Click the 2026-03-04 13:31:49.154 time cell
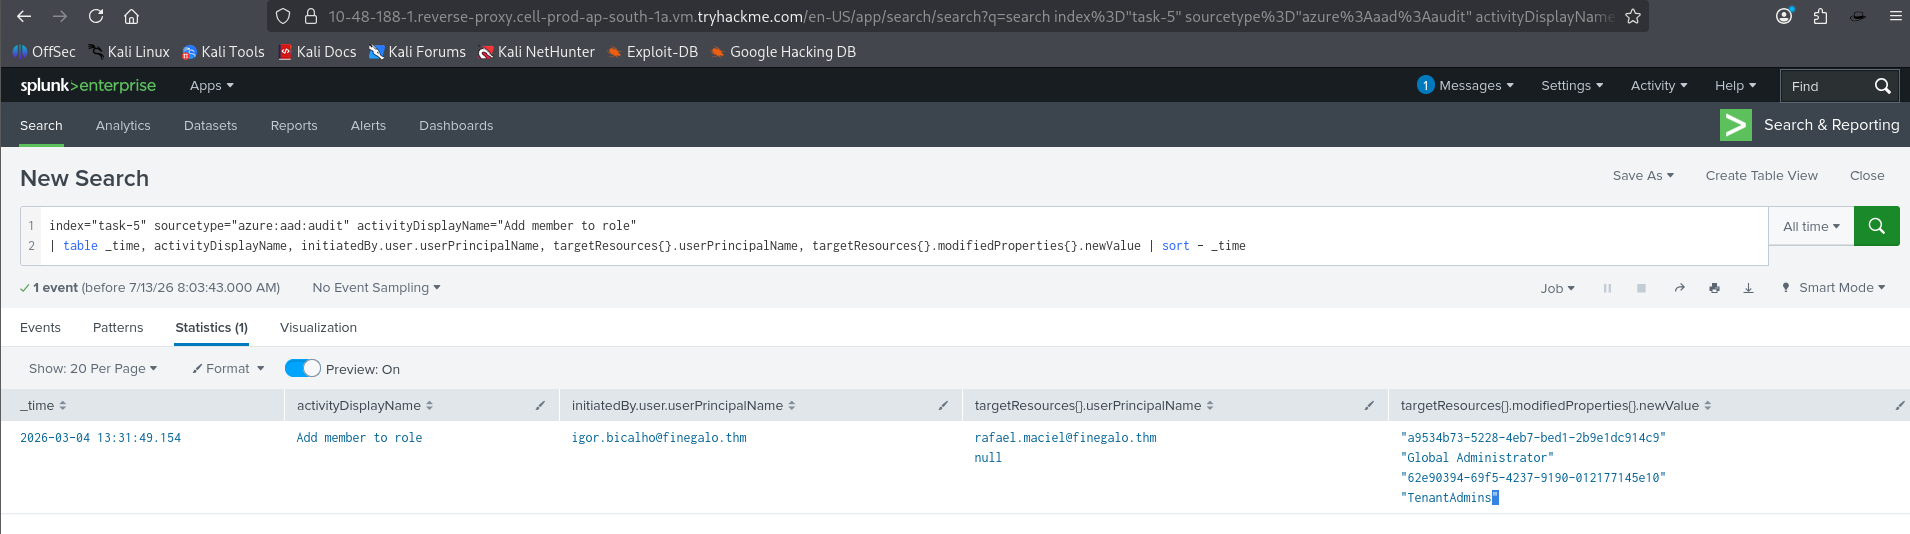1910x534 pixels. point(101,438)
